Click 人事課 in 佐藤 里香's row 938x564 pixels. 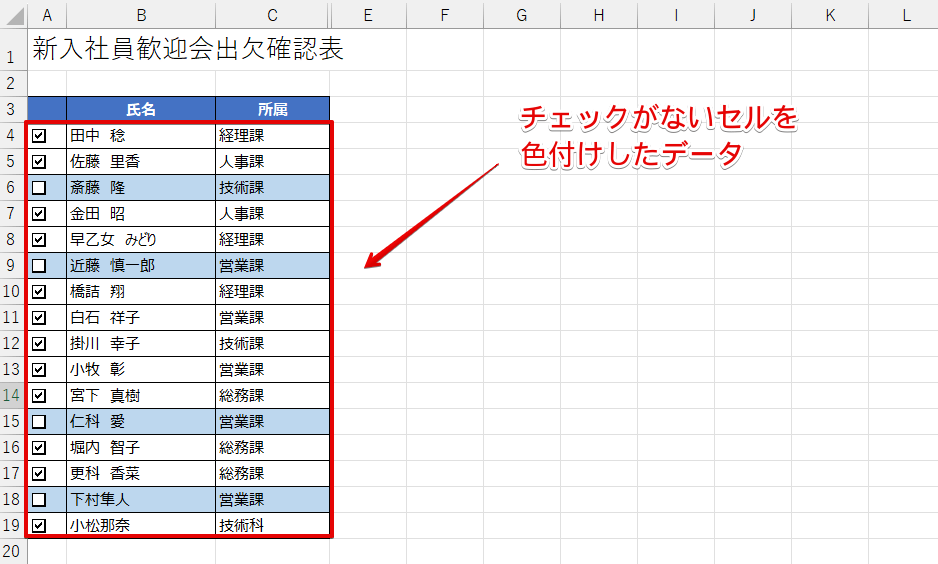pyautogui.click(x=272, y=161)
